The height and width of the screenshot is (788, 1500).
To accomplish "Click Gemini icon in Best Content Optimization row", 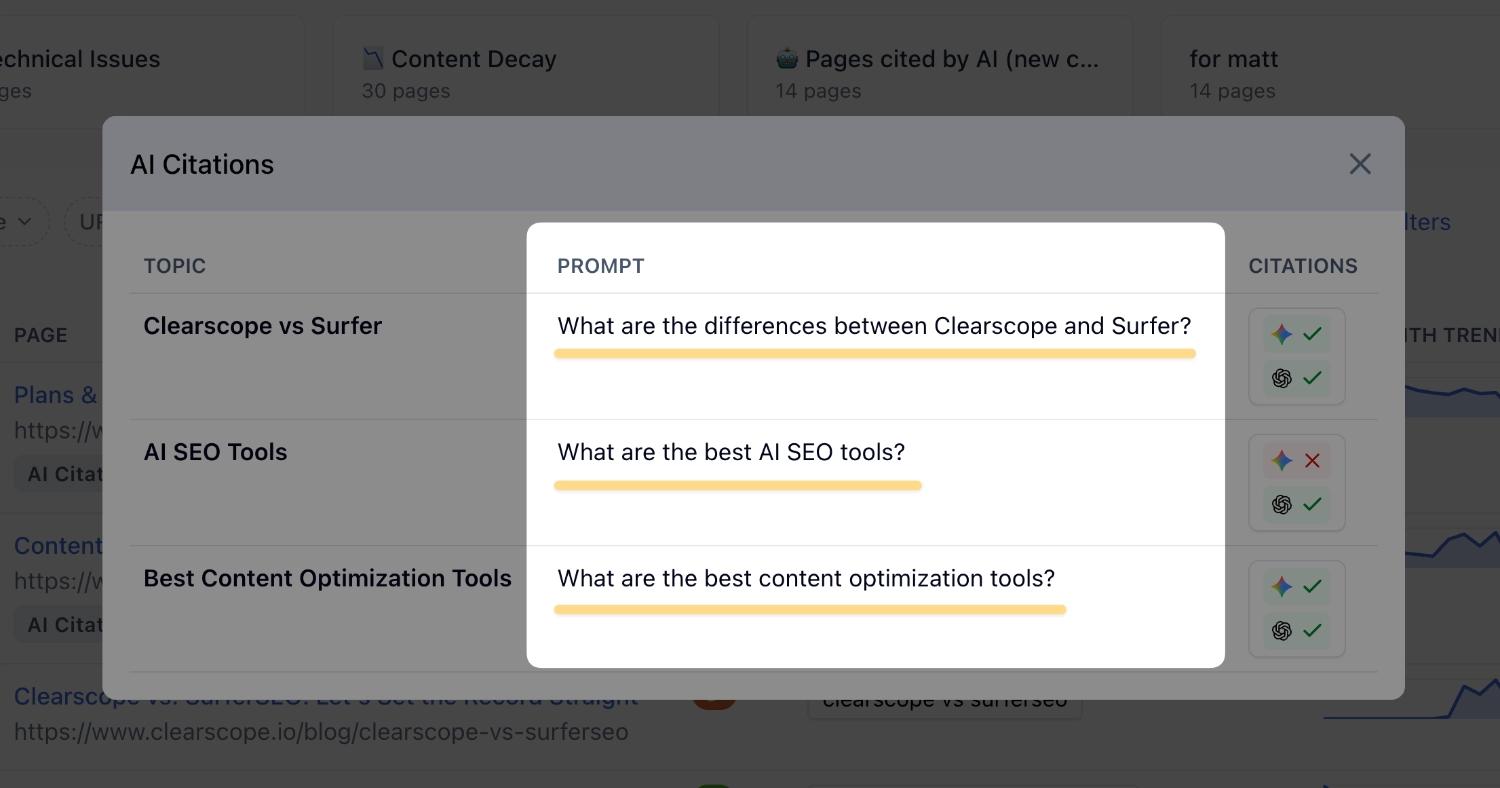I will [x=1281, y=586].
